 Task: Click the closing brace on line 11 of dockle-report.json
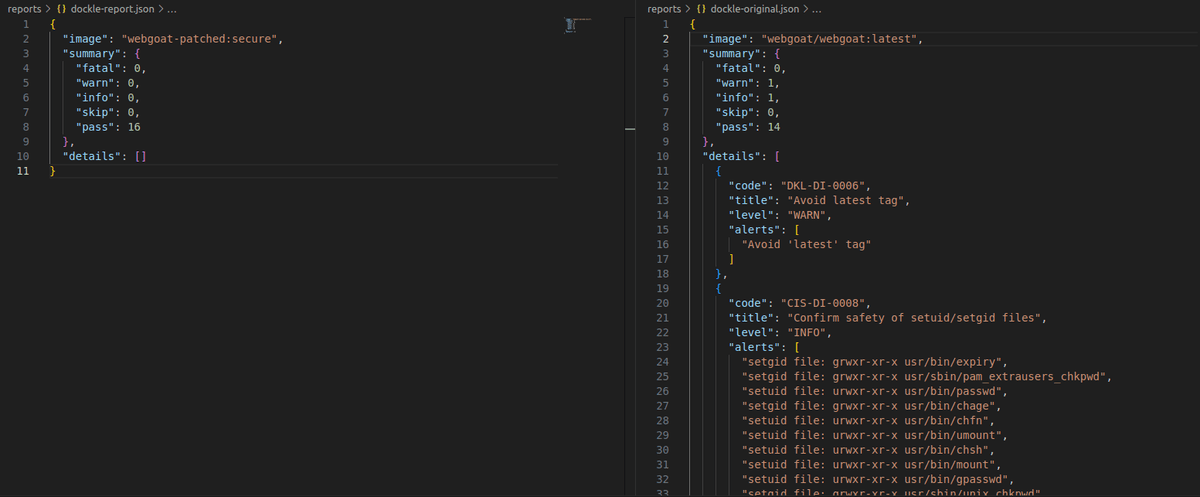pyautogui.click(x=52, y=172)
